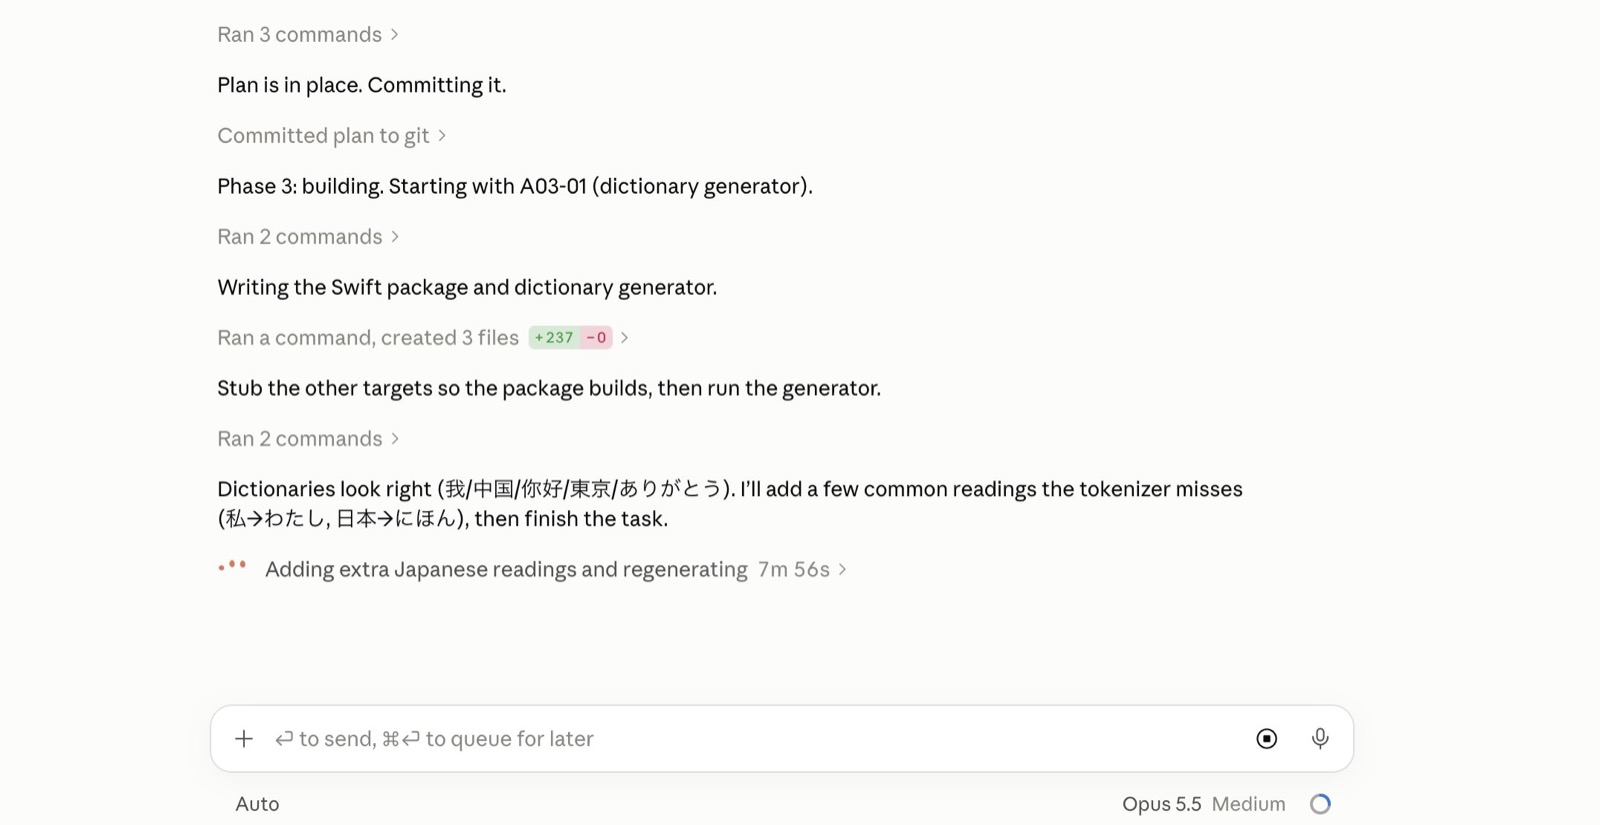Image resolution: width=1600 pixels, height=825 pixels.
Task: Open the Opus 5.5 model selector
Action: point(1161,804)
